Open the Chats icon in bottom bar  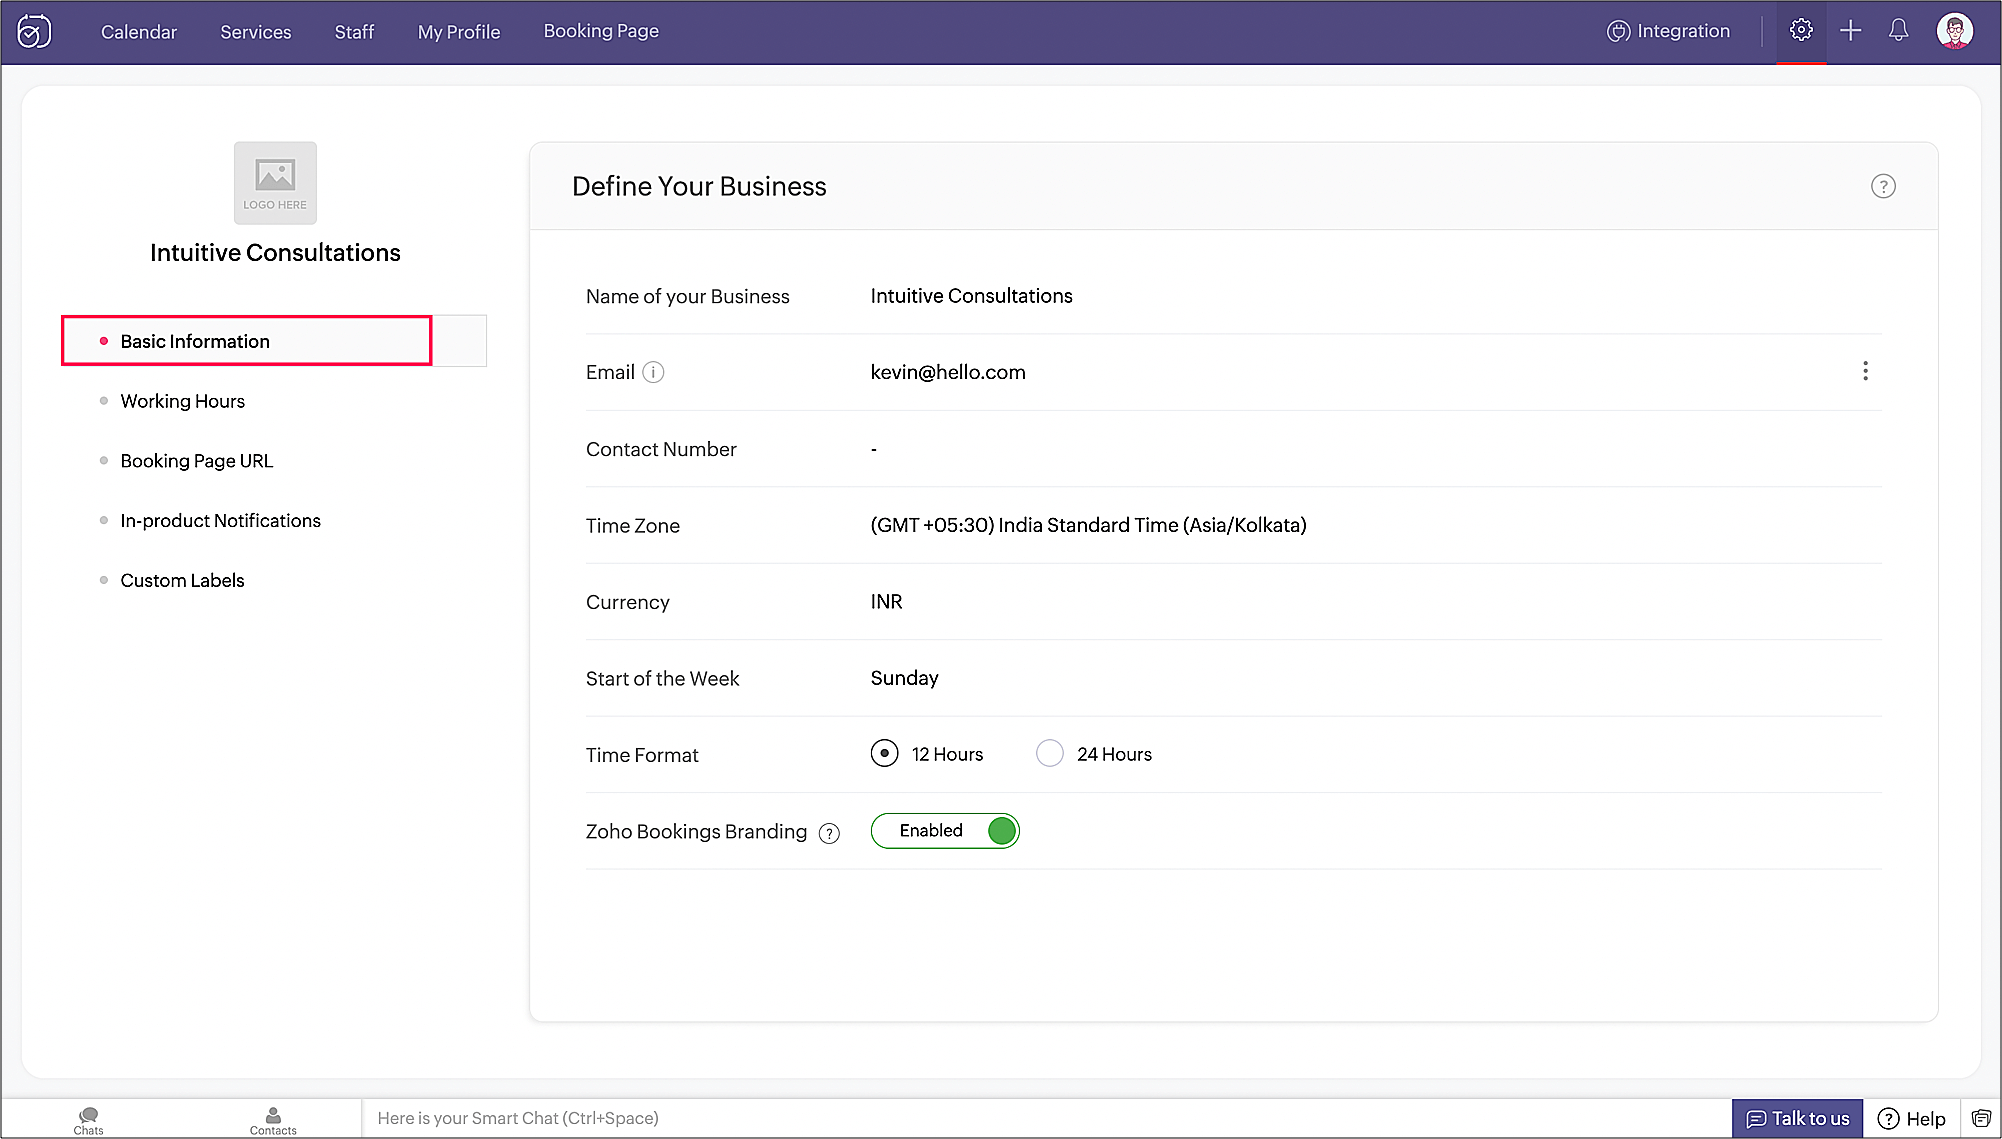pyautogui.click(x=88, y=1120)
